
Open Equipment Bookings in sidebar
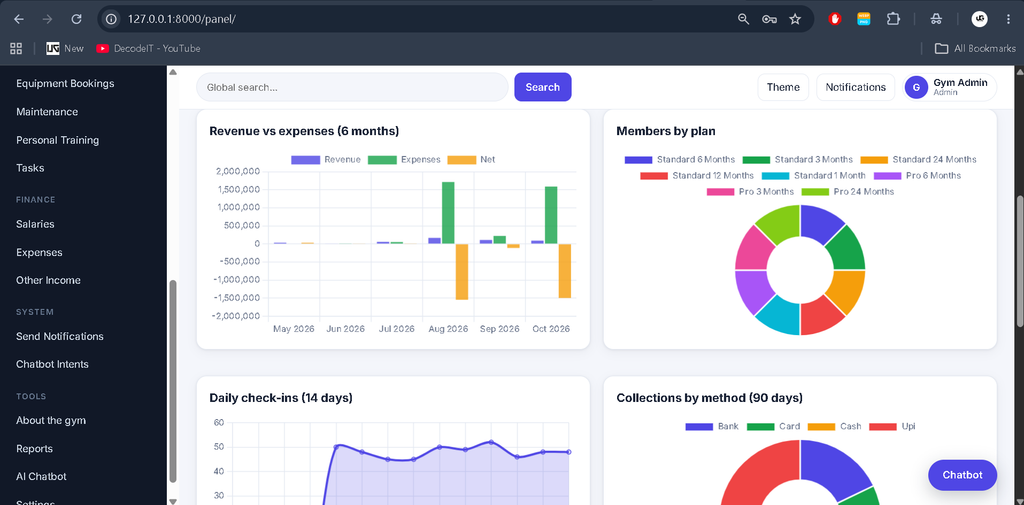pos(65,84)
